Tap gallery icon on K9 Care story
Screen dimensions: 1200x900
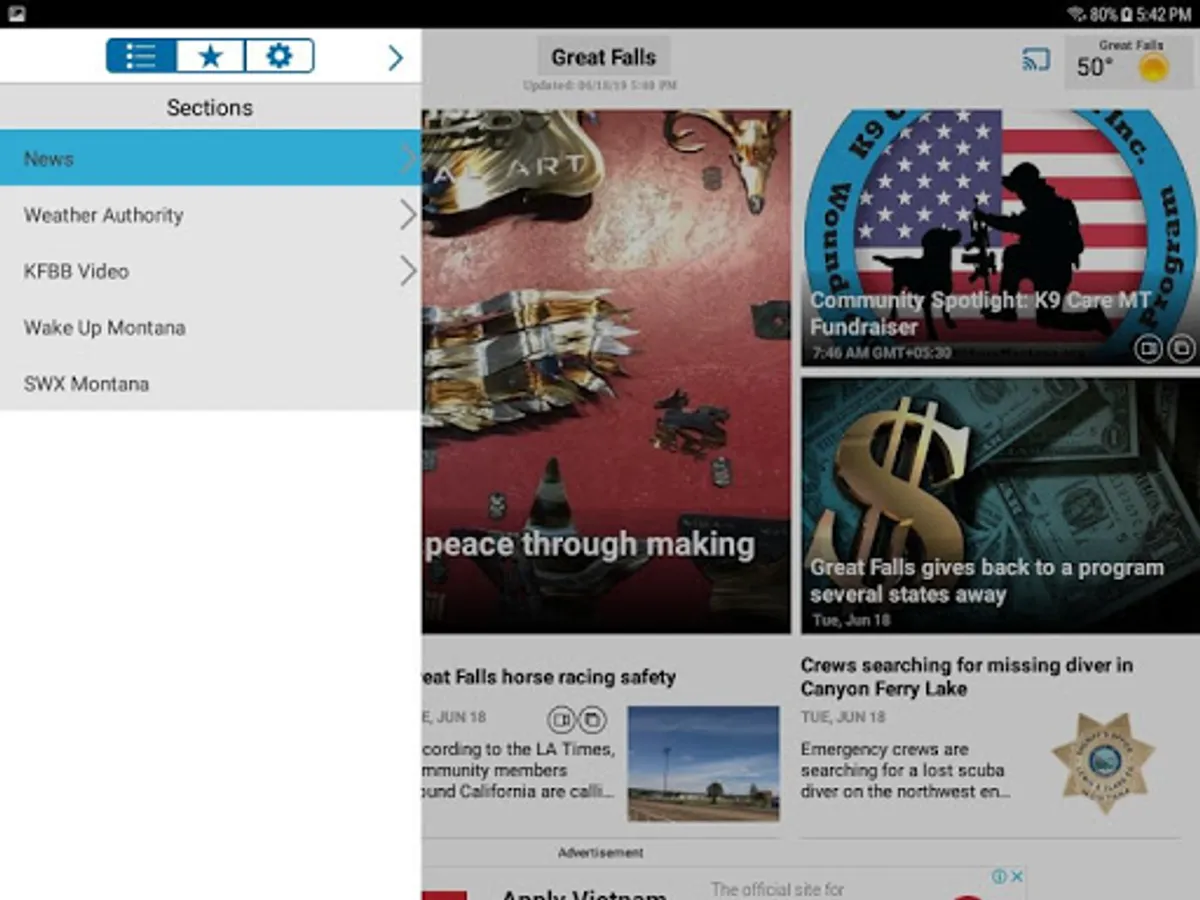point(1181,349)
